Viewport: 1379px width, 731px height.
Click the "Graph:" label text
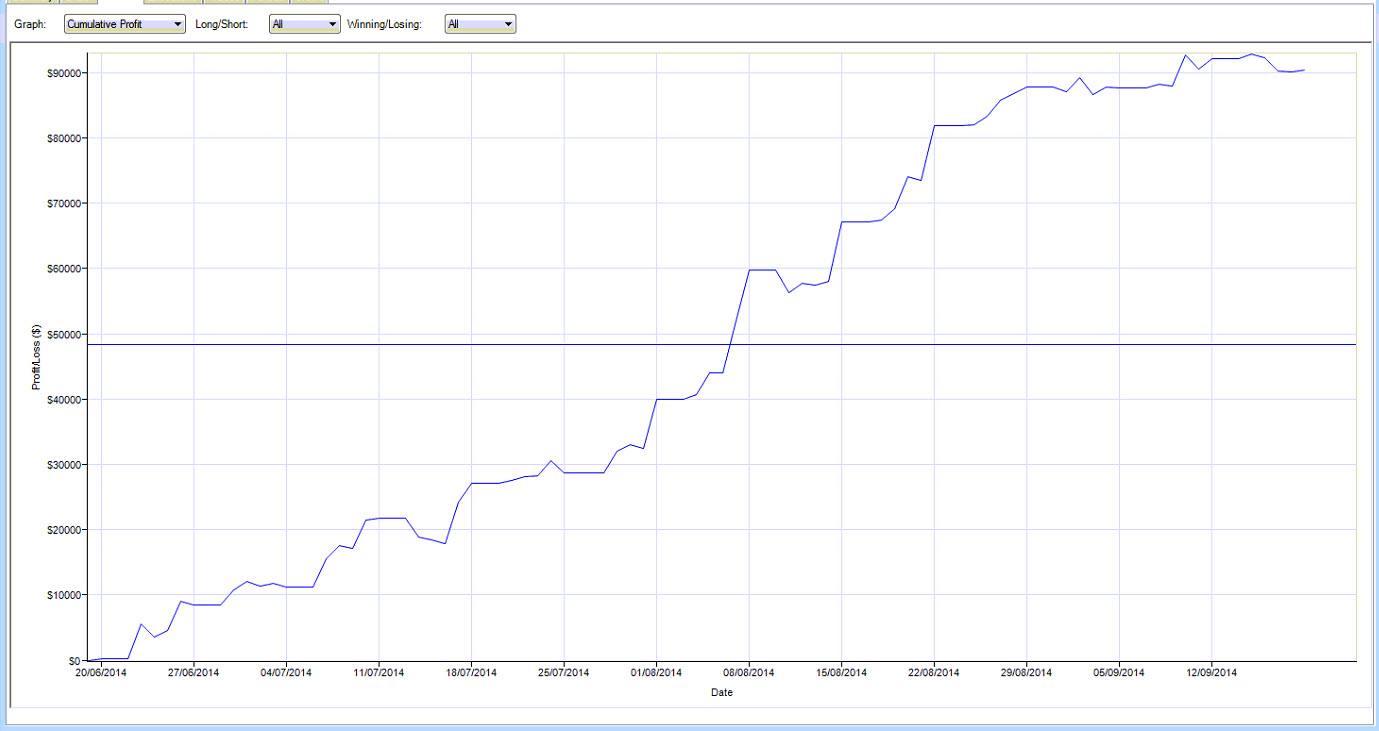click(30, 24)
